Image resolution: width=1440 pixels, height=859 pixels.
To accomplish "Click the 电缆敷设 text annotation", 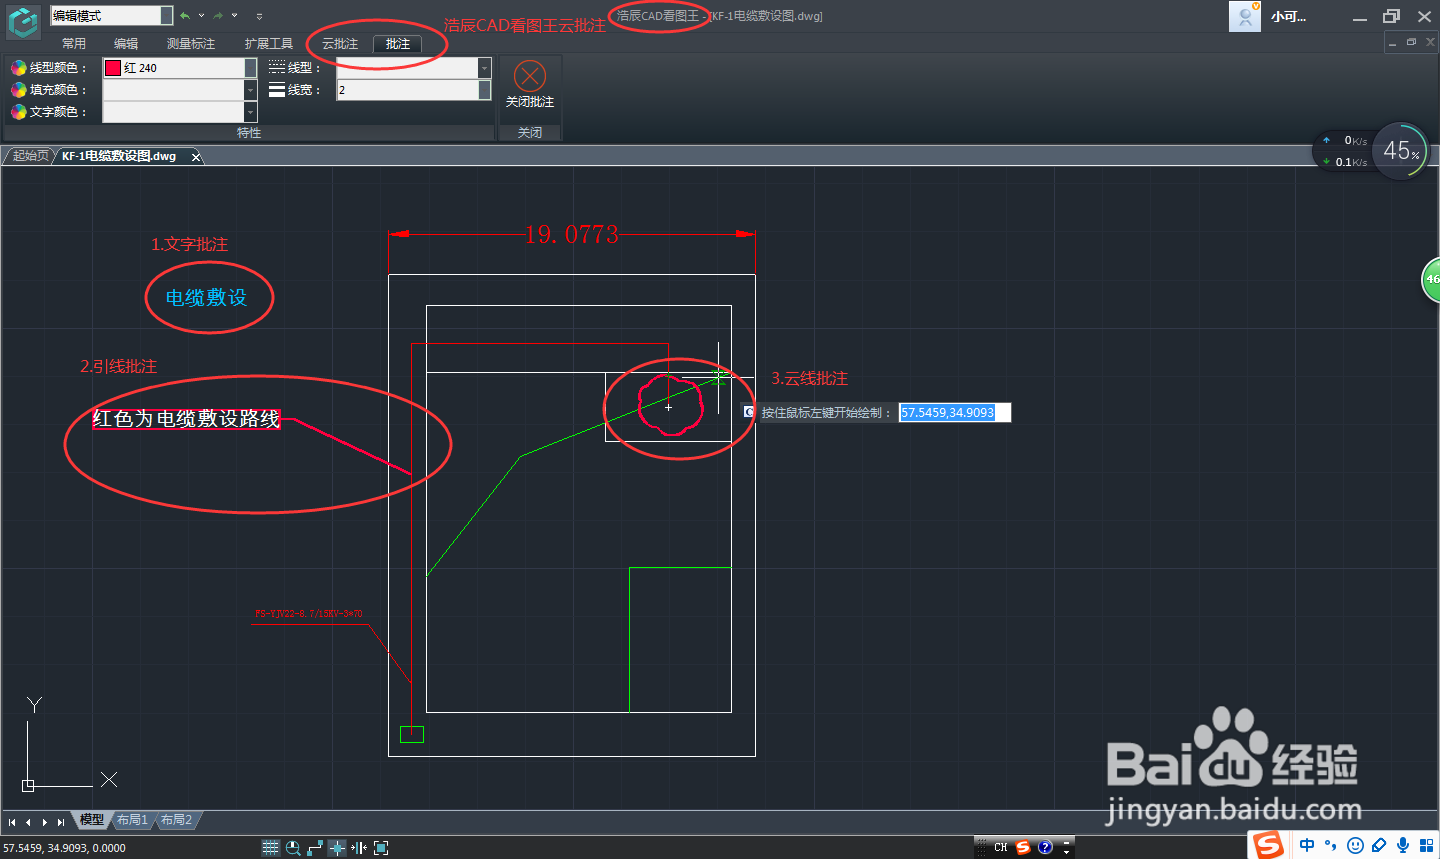I will (206, 298).
